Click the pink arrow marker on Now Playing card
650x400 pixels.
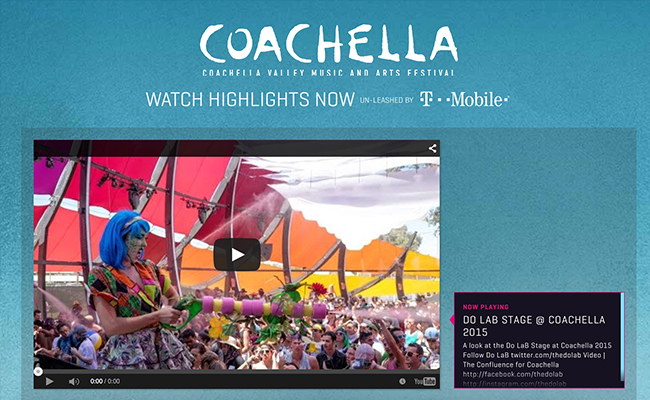[452, 319]
